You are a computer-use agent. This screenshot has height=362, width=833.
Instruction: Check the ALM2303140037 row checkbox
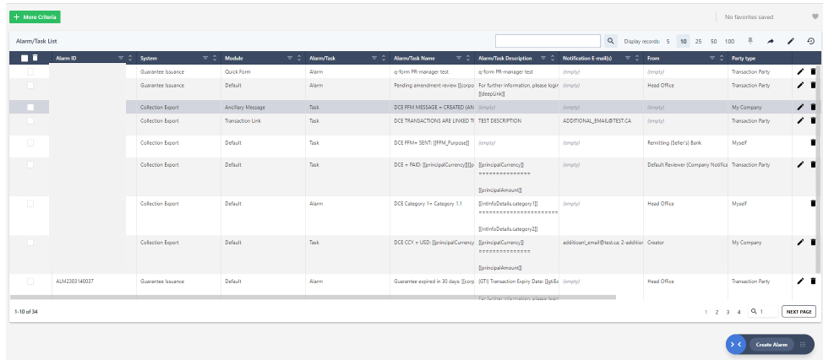coord(30,281)
